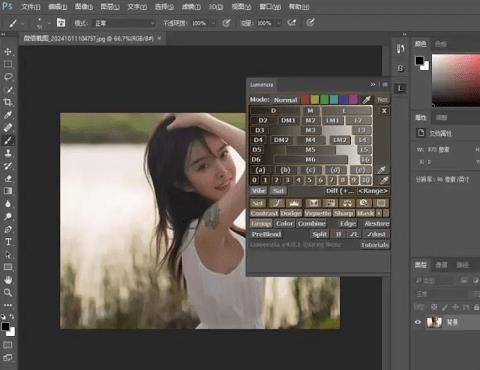Select the Move tool
Image resolution: width=480 pixels, height=370 pixels.
[x=8, y=52]
